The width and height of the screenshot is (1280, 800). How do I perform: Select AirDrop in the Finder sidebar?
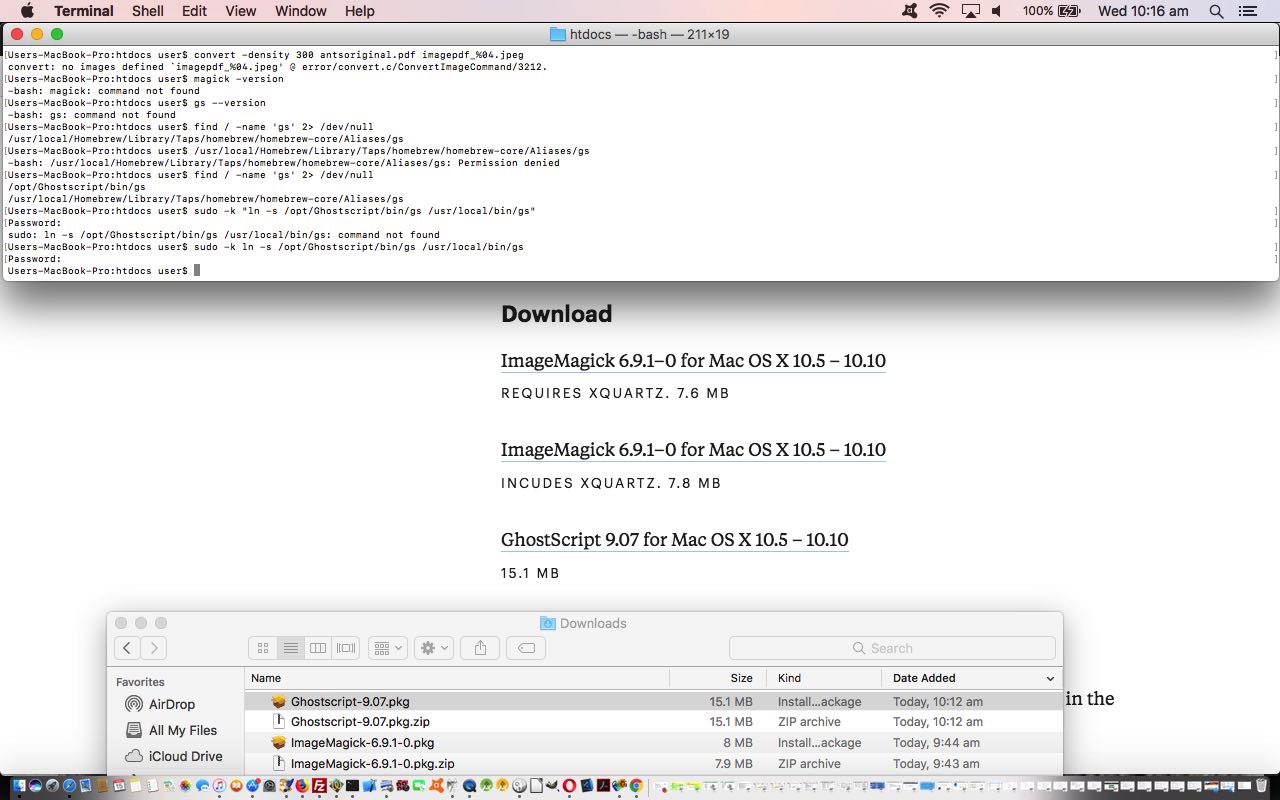coord(160,704)
